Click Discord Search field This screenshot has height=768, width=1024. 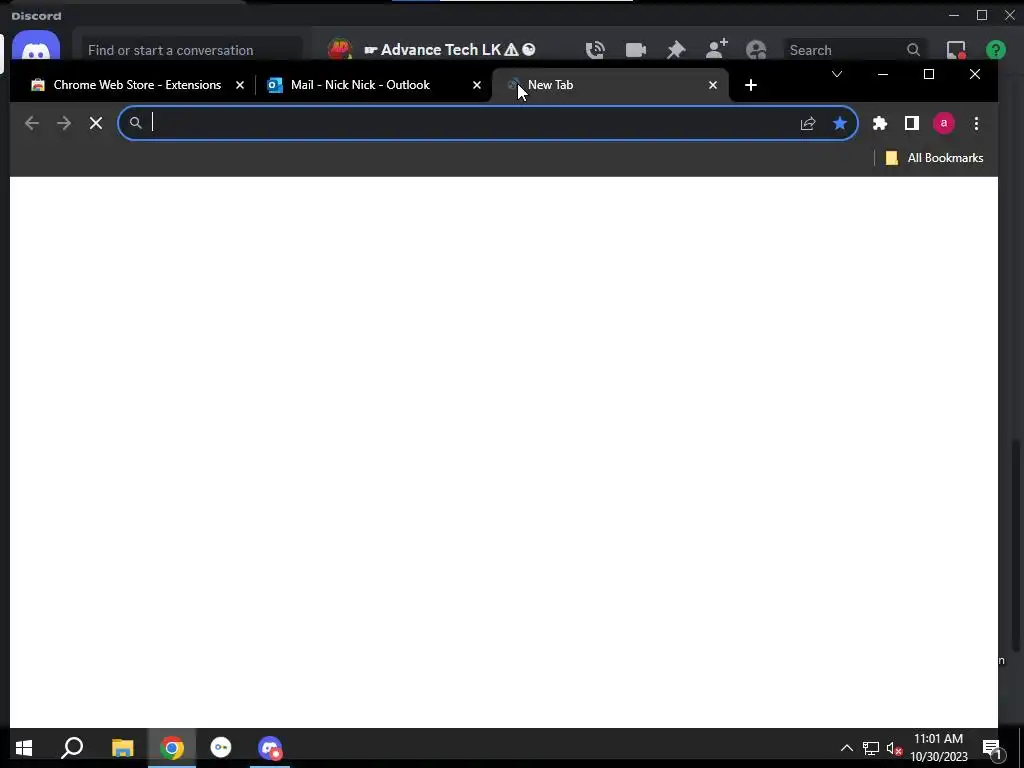(x=854, y=50)
